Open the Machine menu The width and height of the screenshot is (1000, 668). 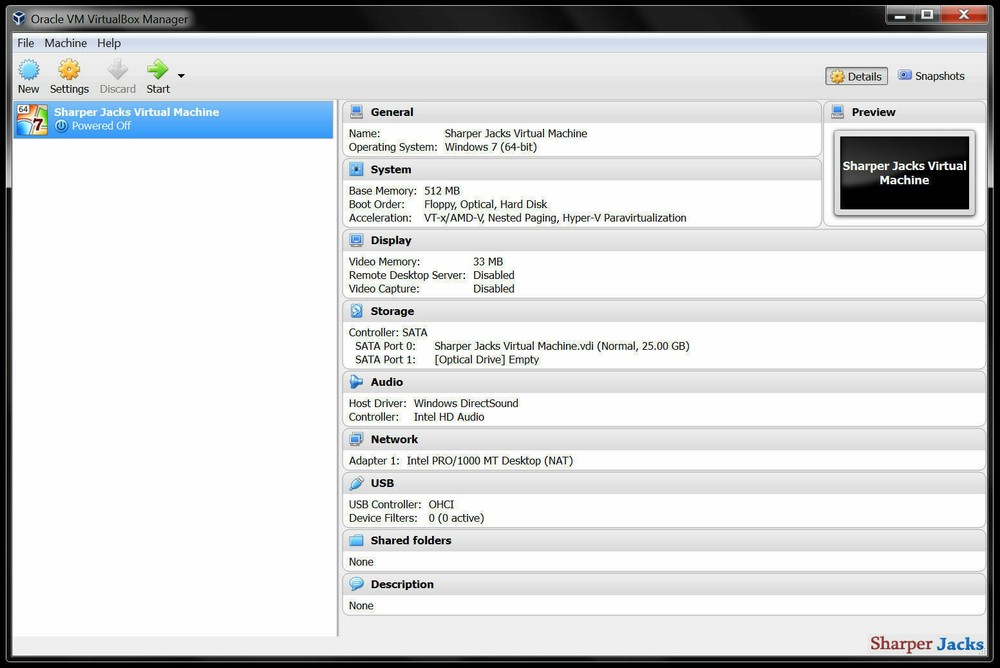pos(65,43)
